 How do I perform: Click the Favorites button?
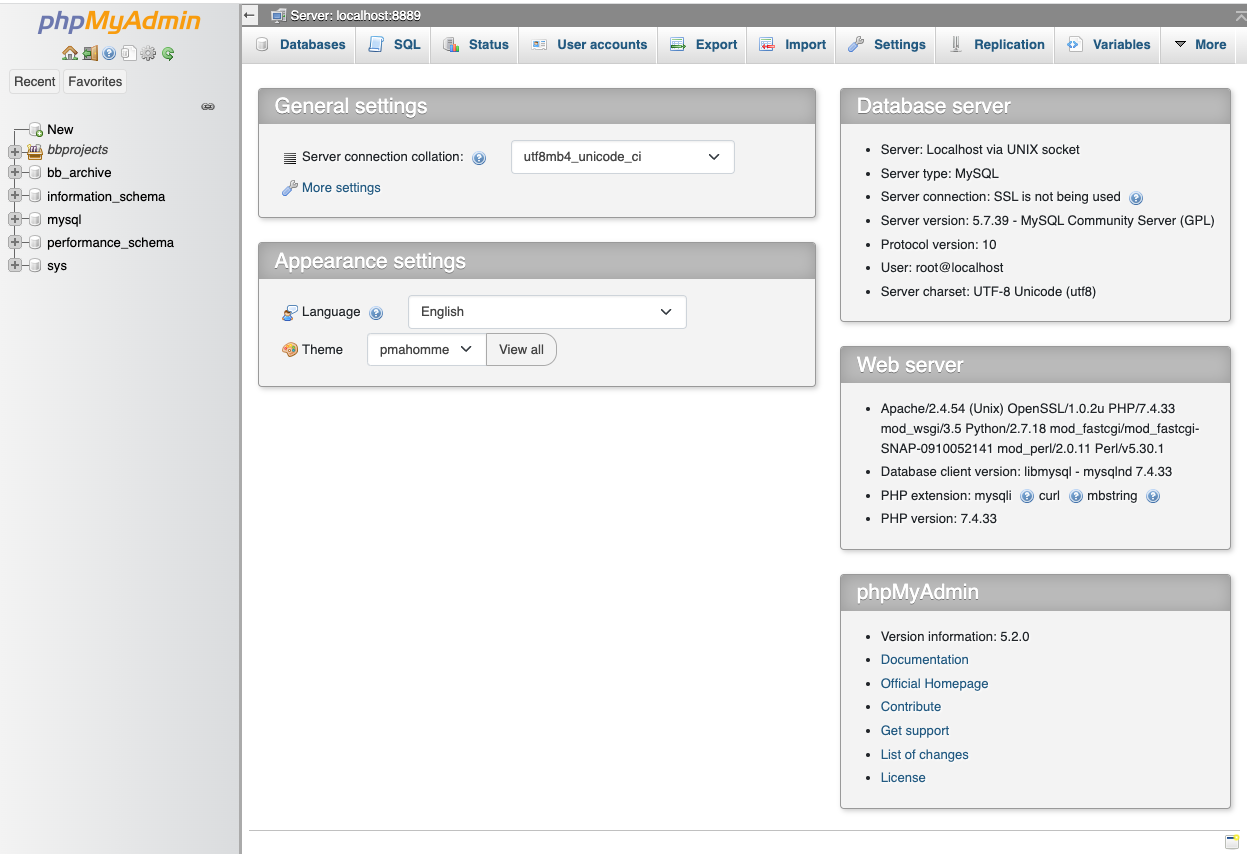pyautogui.click(x=95, y=82)
